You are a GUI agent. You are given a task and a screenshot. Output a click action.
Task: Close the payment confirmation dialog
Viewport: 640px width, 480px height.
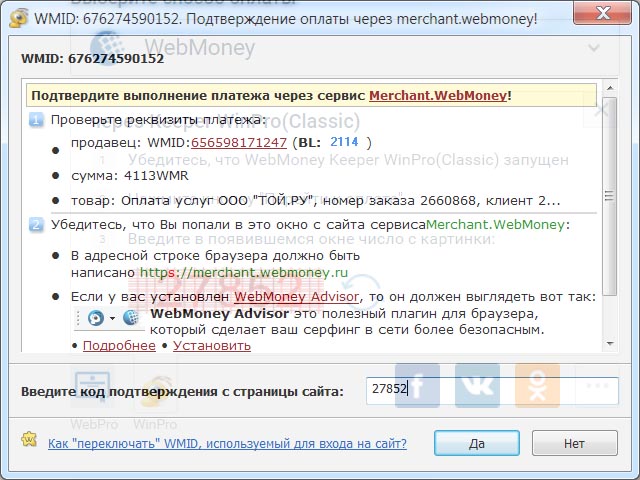pyautogui.click(x=602, y=13)
